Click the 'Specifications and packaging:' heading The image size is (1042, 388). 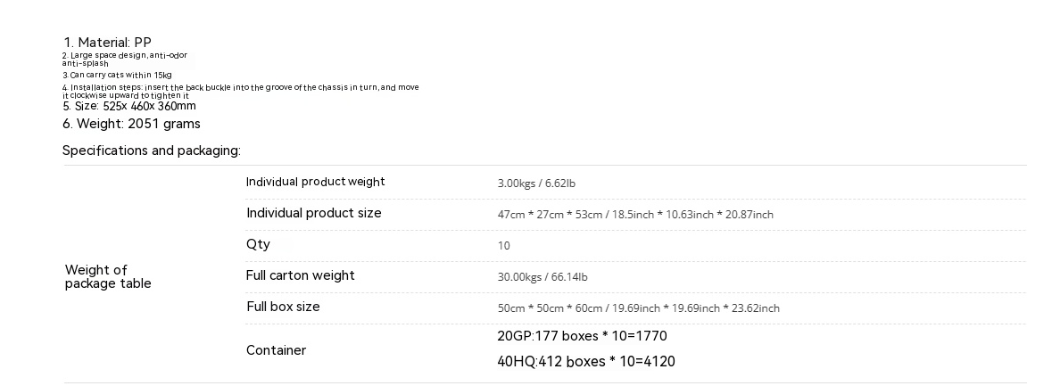pos(152,151)
